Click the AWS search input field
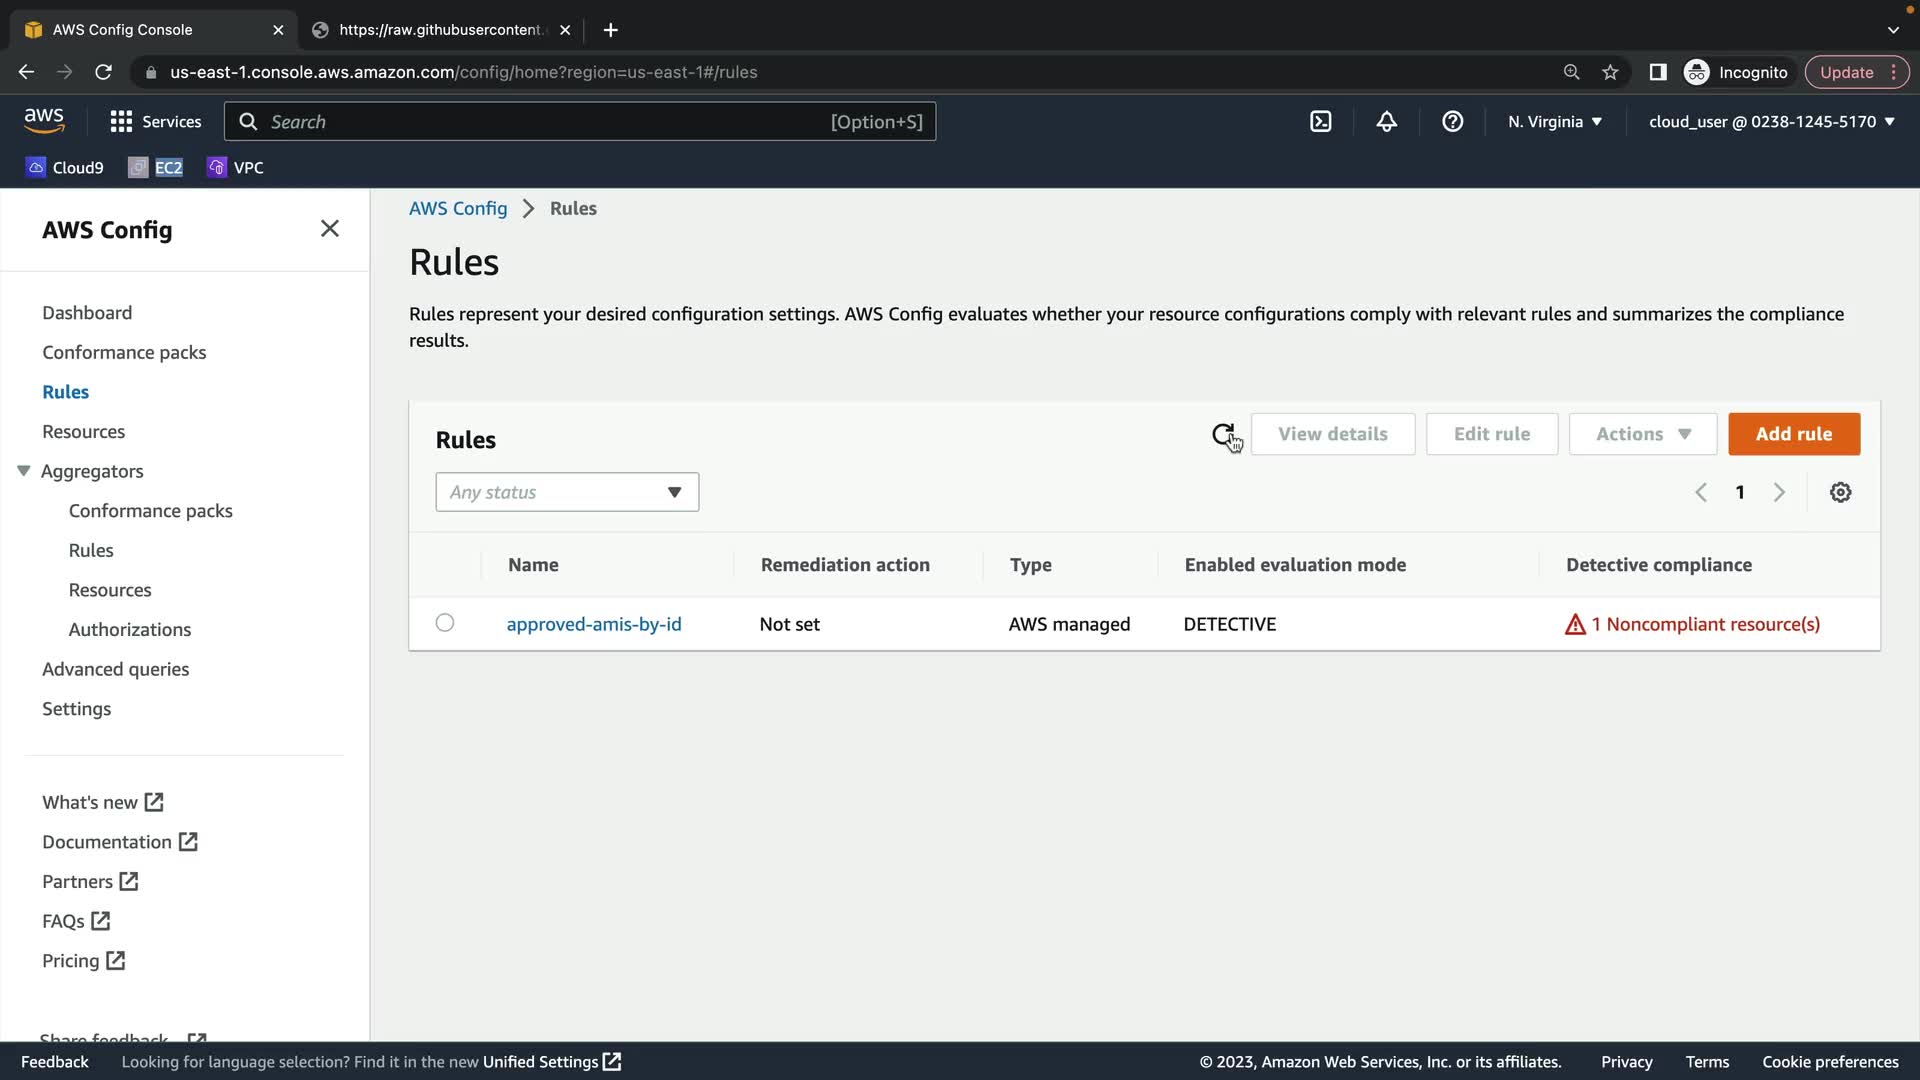This screenshot has width=1920, height=1080. 545,122
